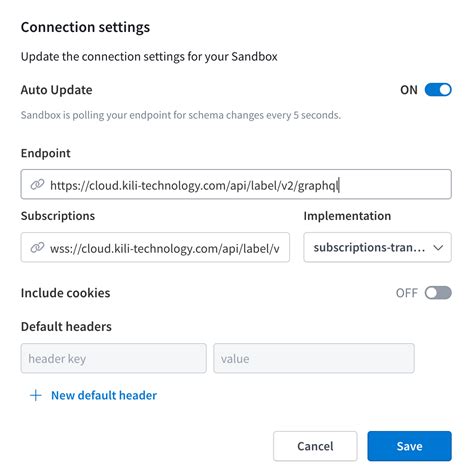Viewport: 474px width, 476px height.
Task: Click the Default headers heading
Action: 66,326
